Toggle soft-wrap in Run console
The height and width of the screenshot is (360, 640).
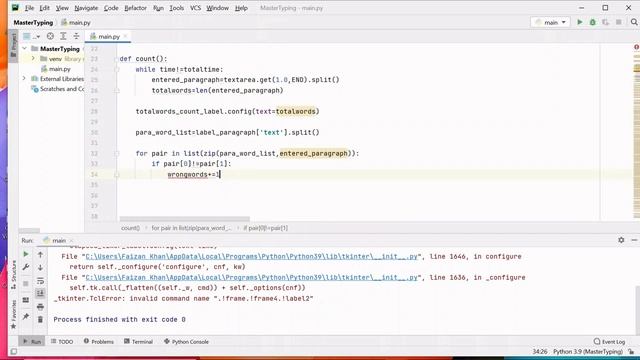40,281
